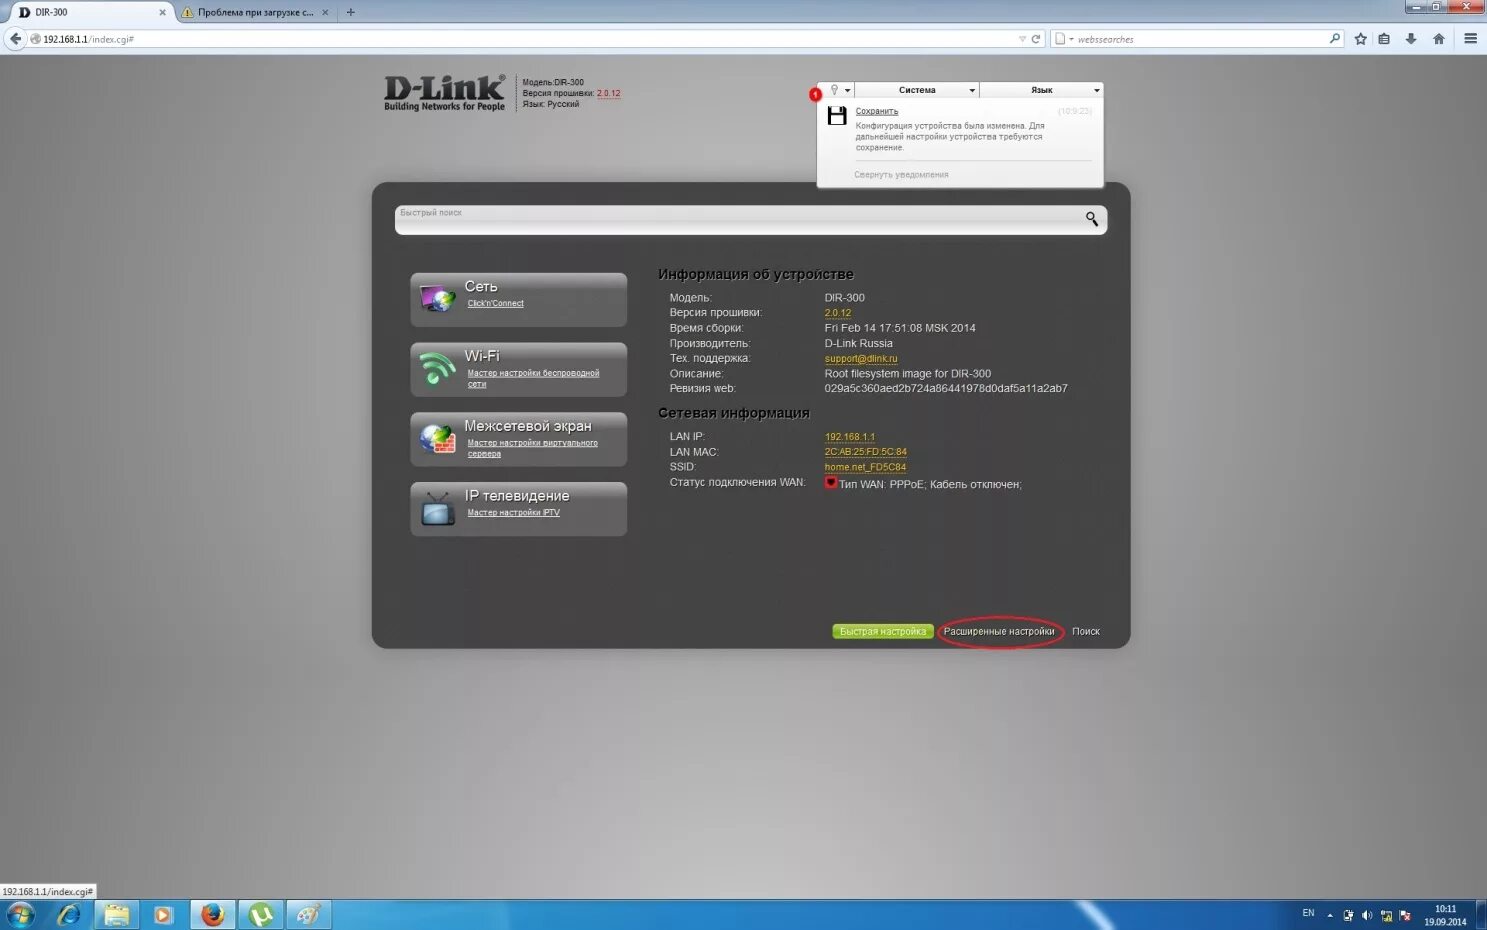Click the Поиск button
The image size is (1487, 930).
click(x=1086, y=631)
